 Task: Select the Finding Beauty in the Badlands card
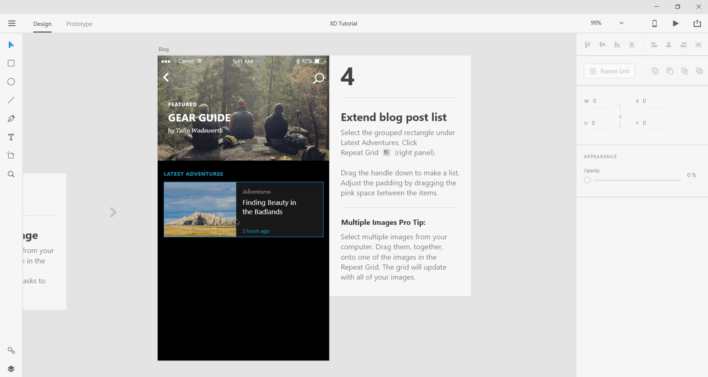tap(244, 209)
